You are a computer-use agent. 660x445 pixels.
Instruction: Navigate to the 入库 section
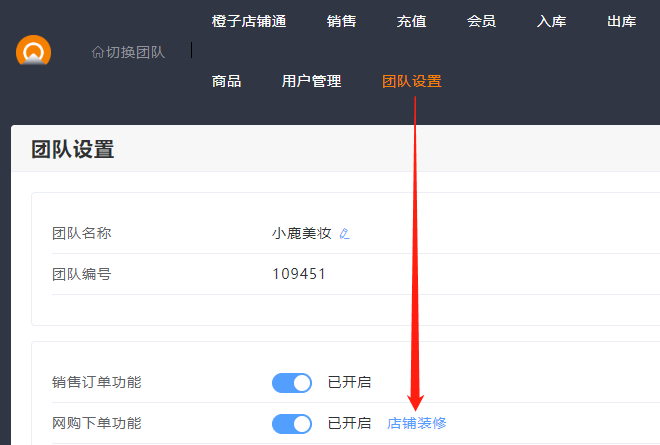click(551, 21)
